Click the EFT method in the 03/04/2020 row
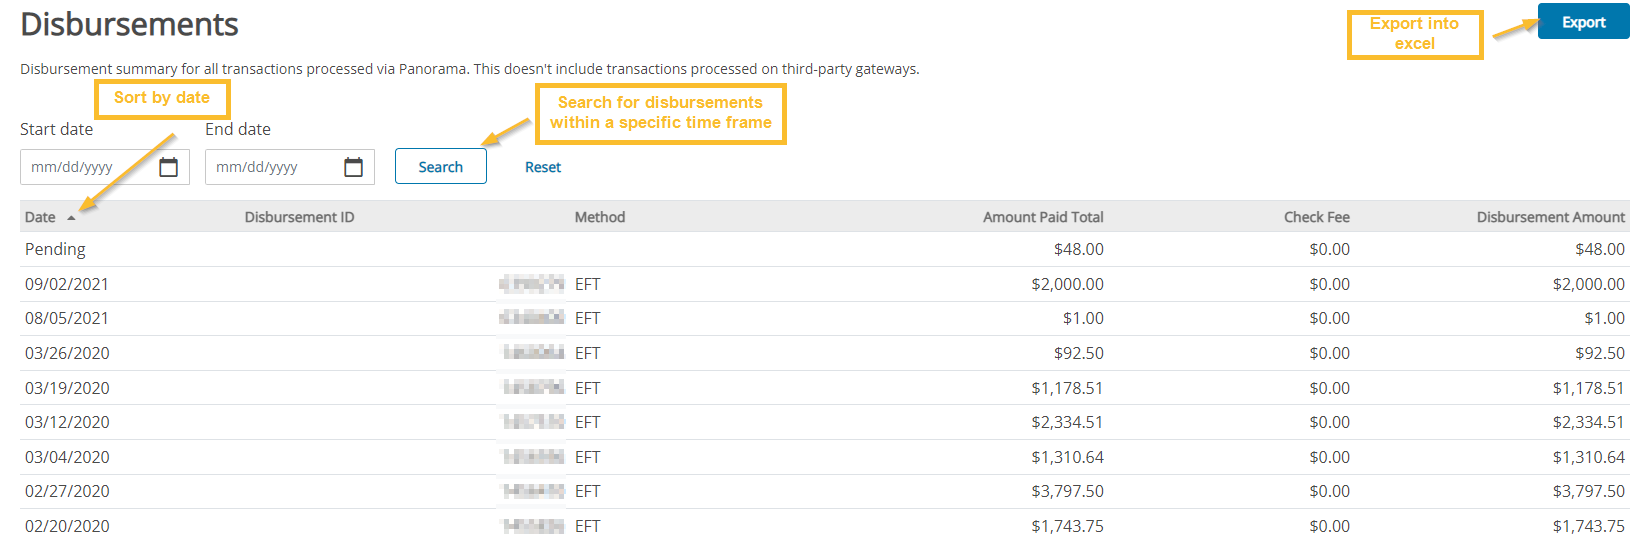Viewport: 1640px width, 543px height. point(588,457)
